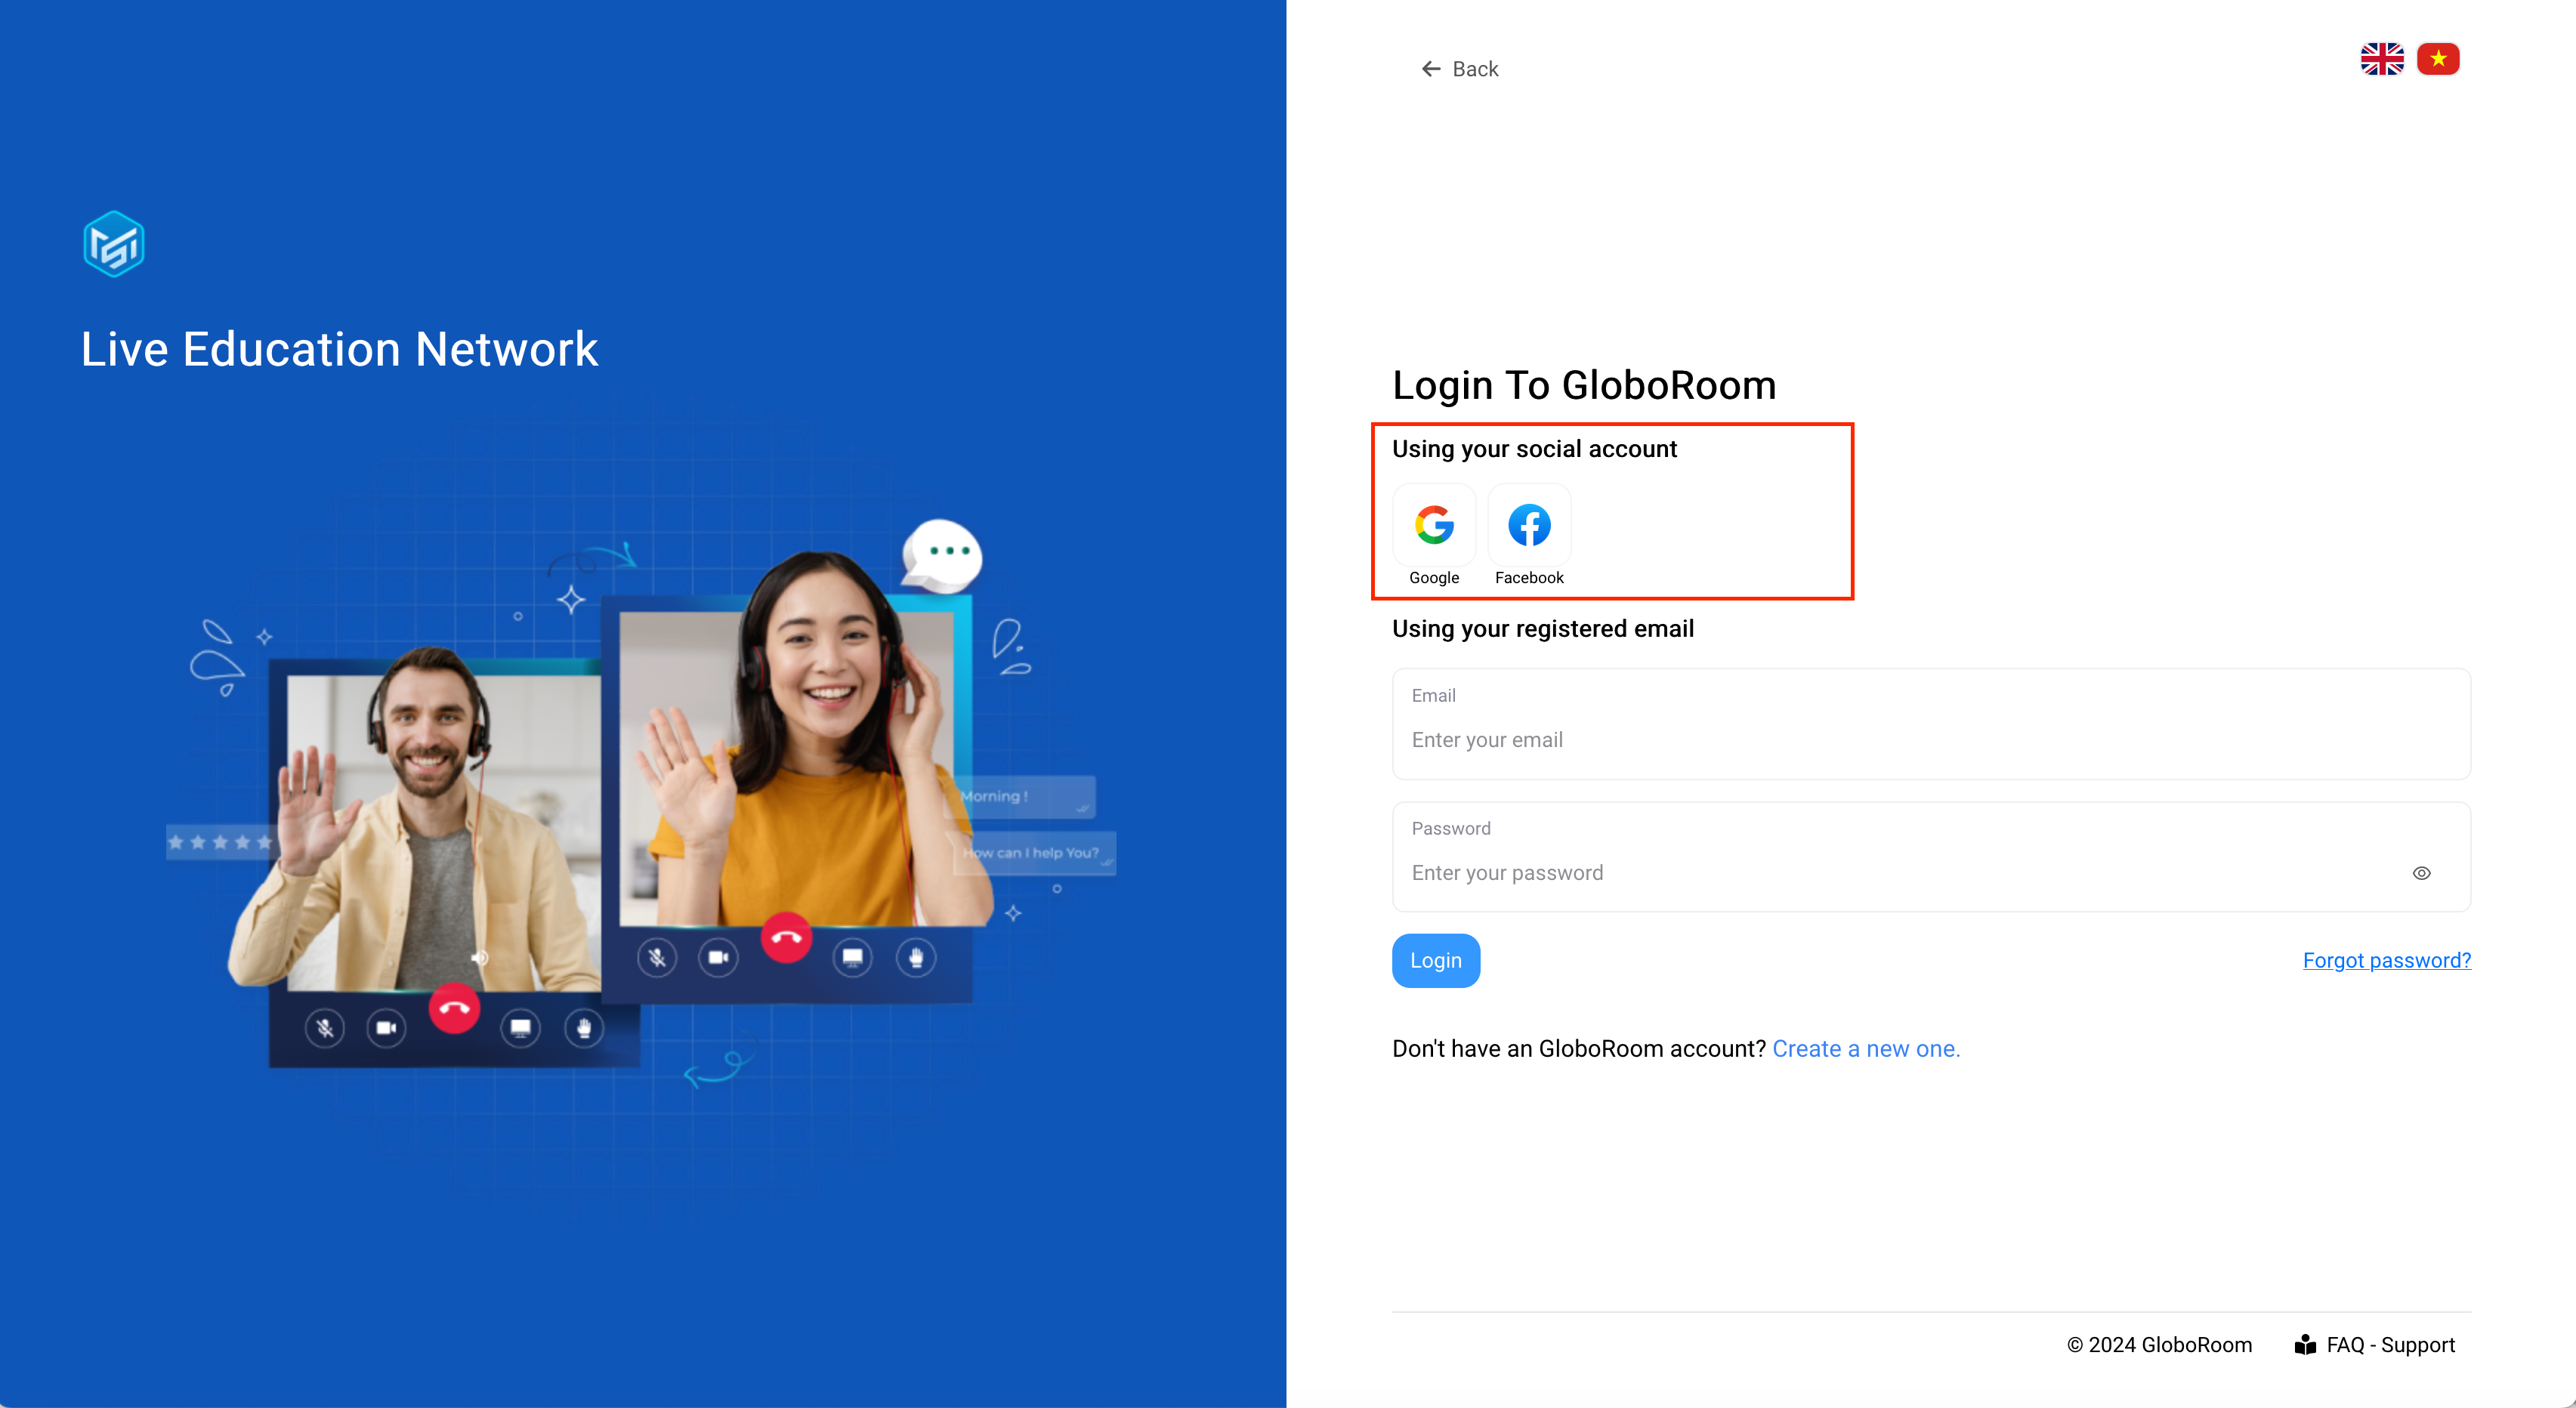Click the red hang-up button on the woman's call
The image size is (2576, 1408).
[786, 938]
